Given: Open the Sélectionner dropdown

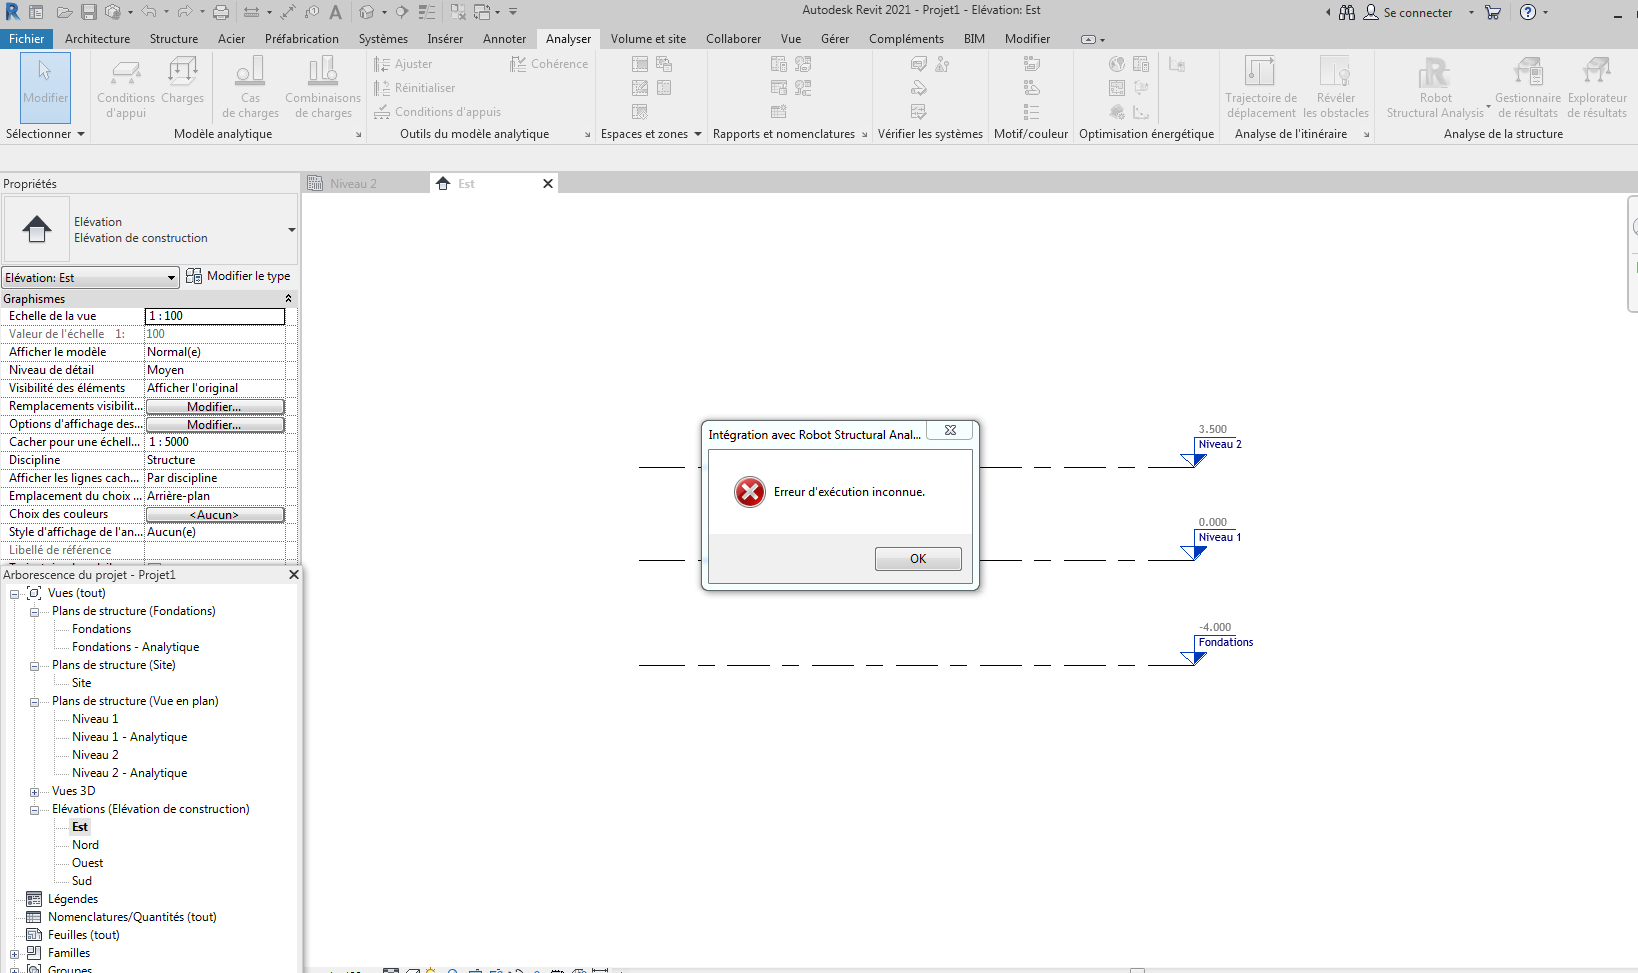Looking at the screenshot, I should tap(45, 134).
